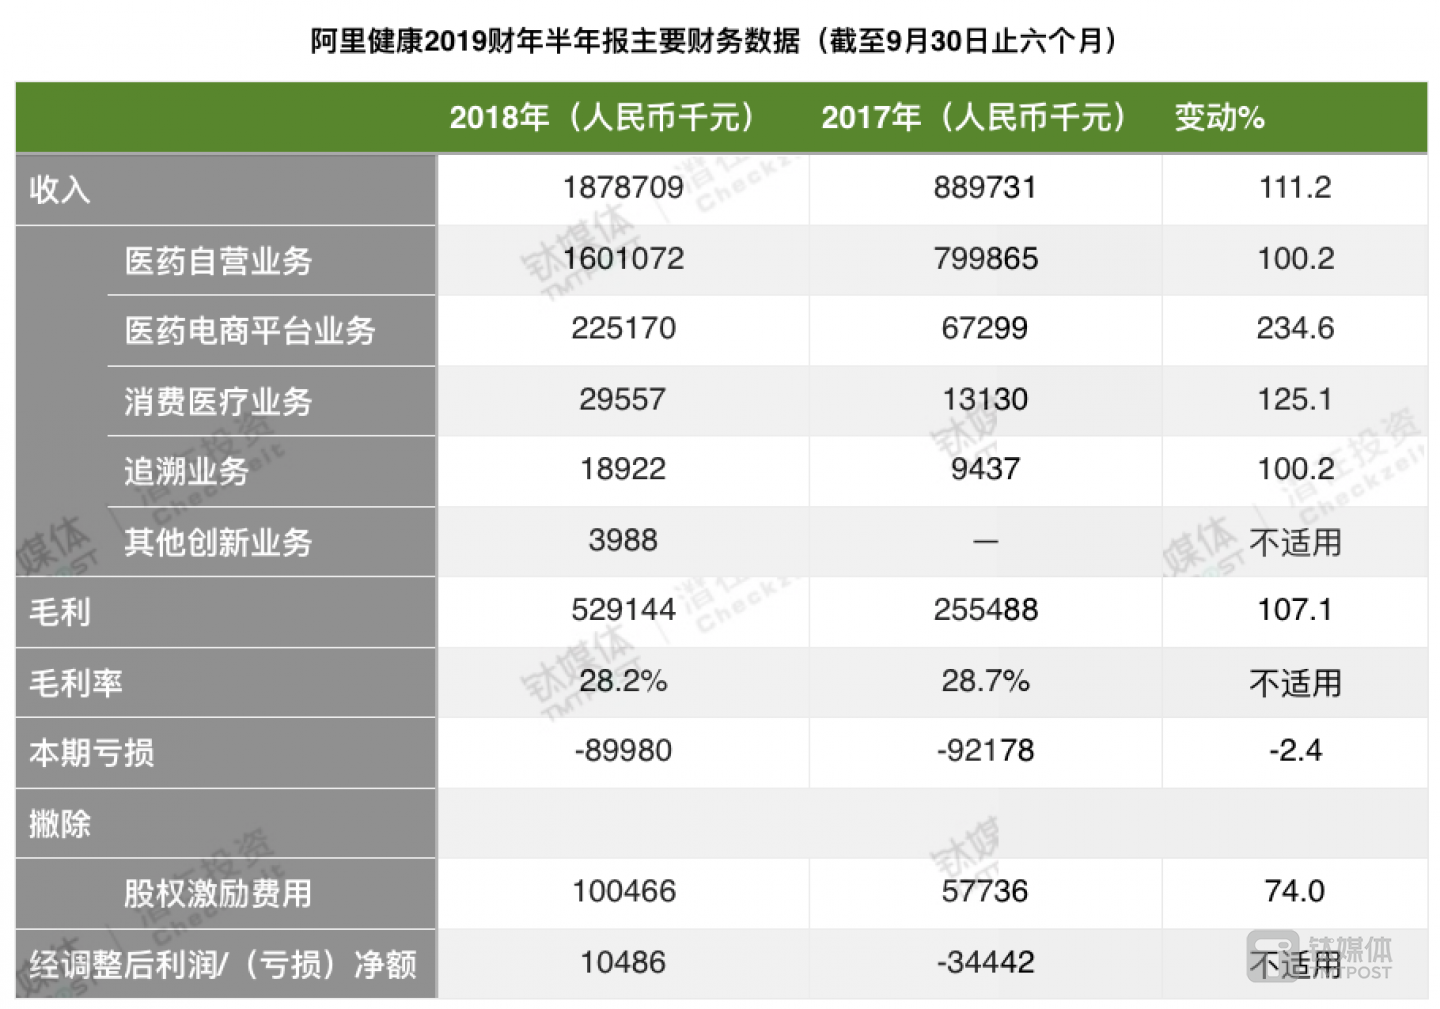Select the 毛利率 row label
The width and height of the screenshot is (1440, 1009).
77,682
